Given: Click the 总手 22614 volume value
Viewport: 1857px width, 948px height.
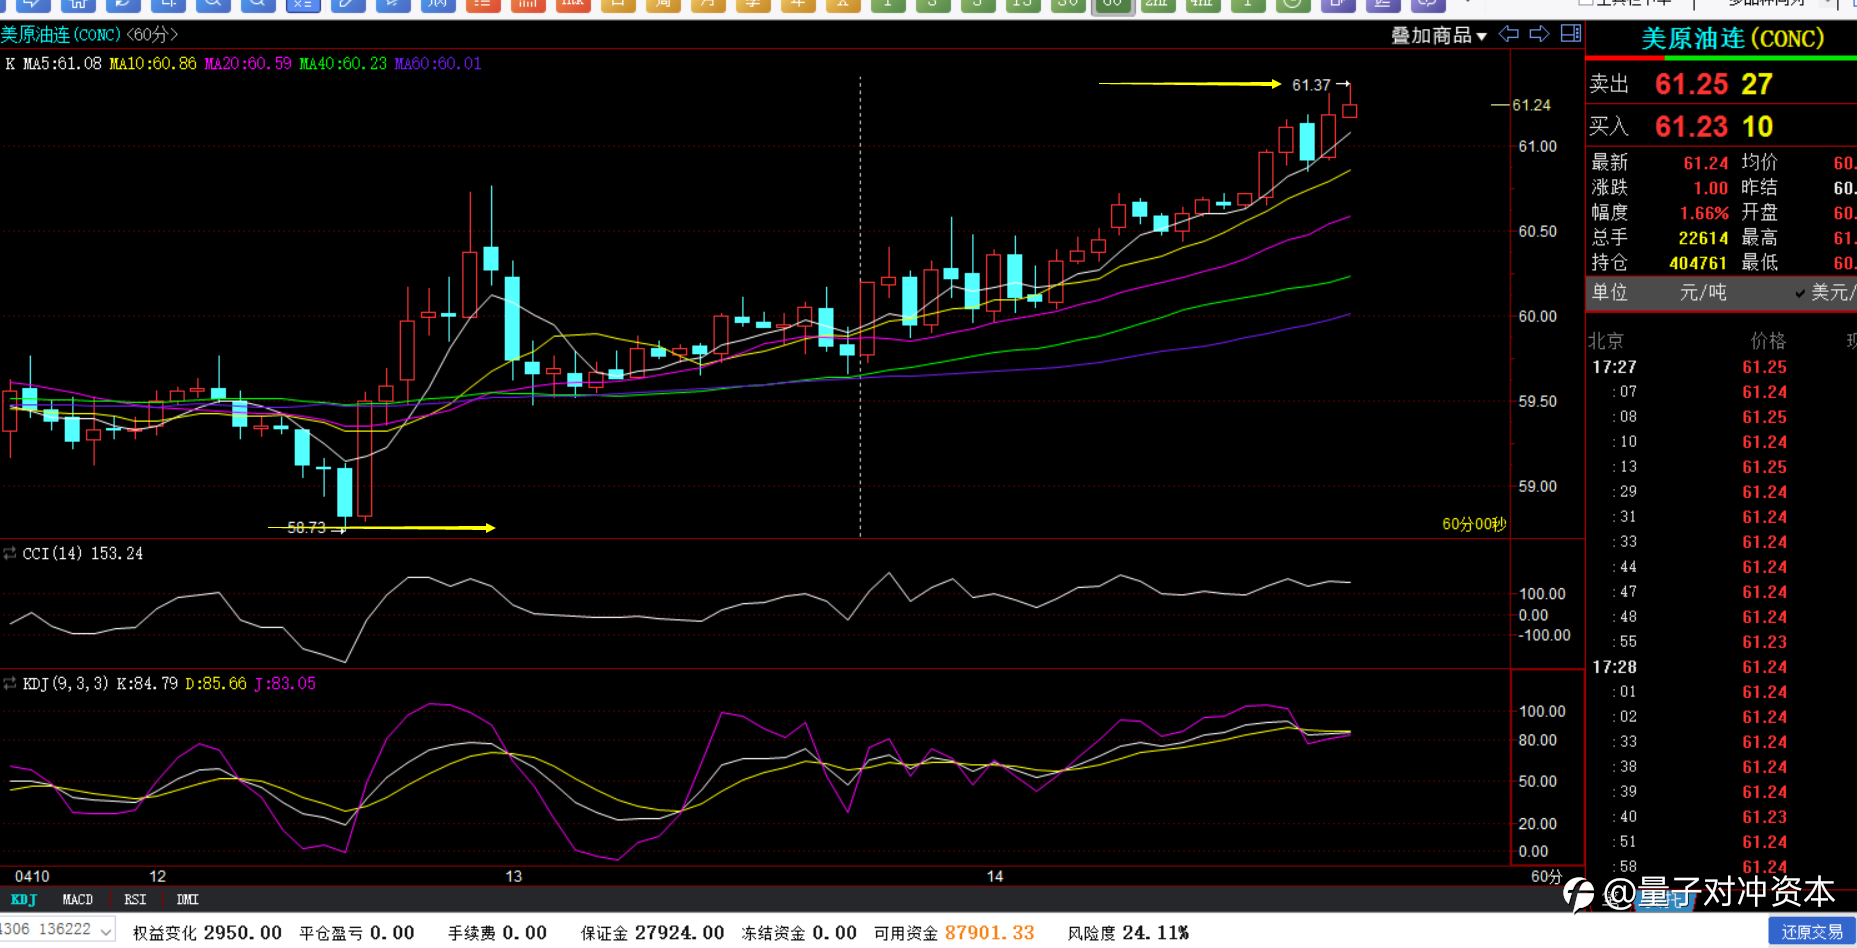Looking at the screenshot, I should coord(1704,238).
